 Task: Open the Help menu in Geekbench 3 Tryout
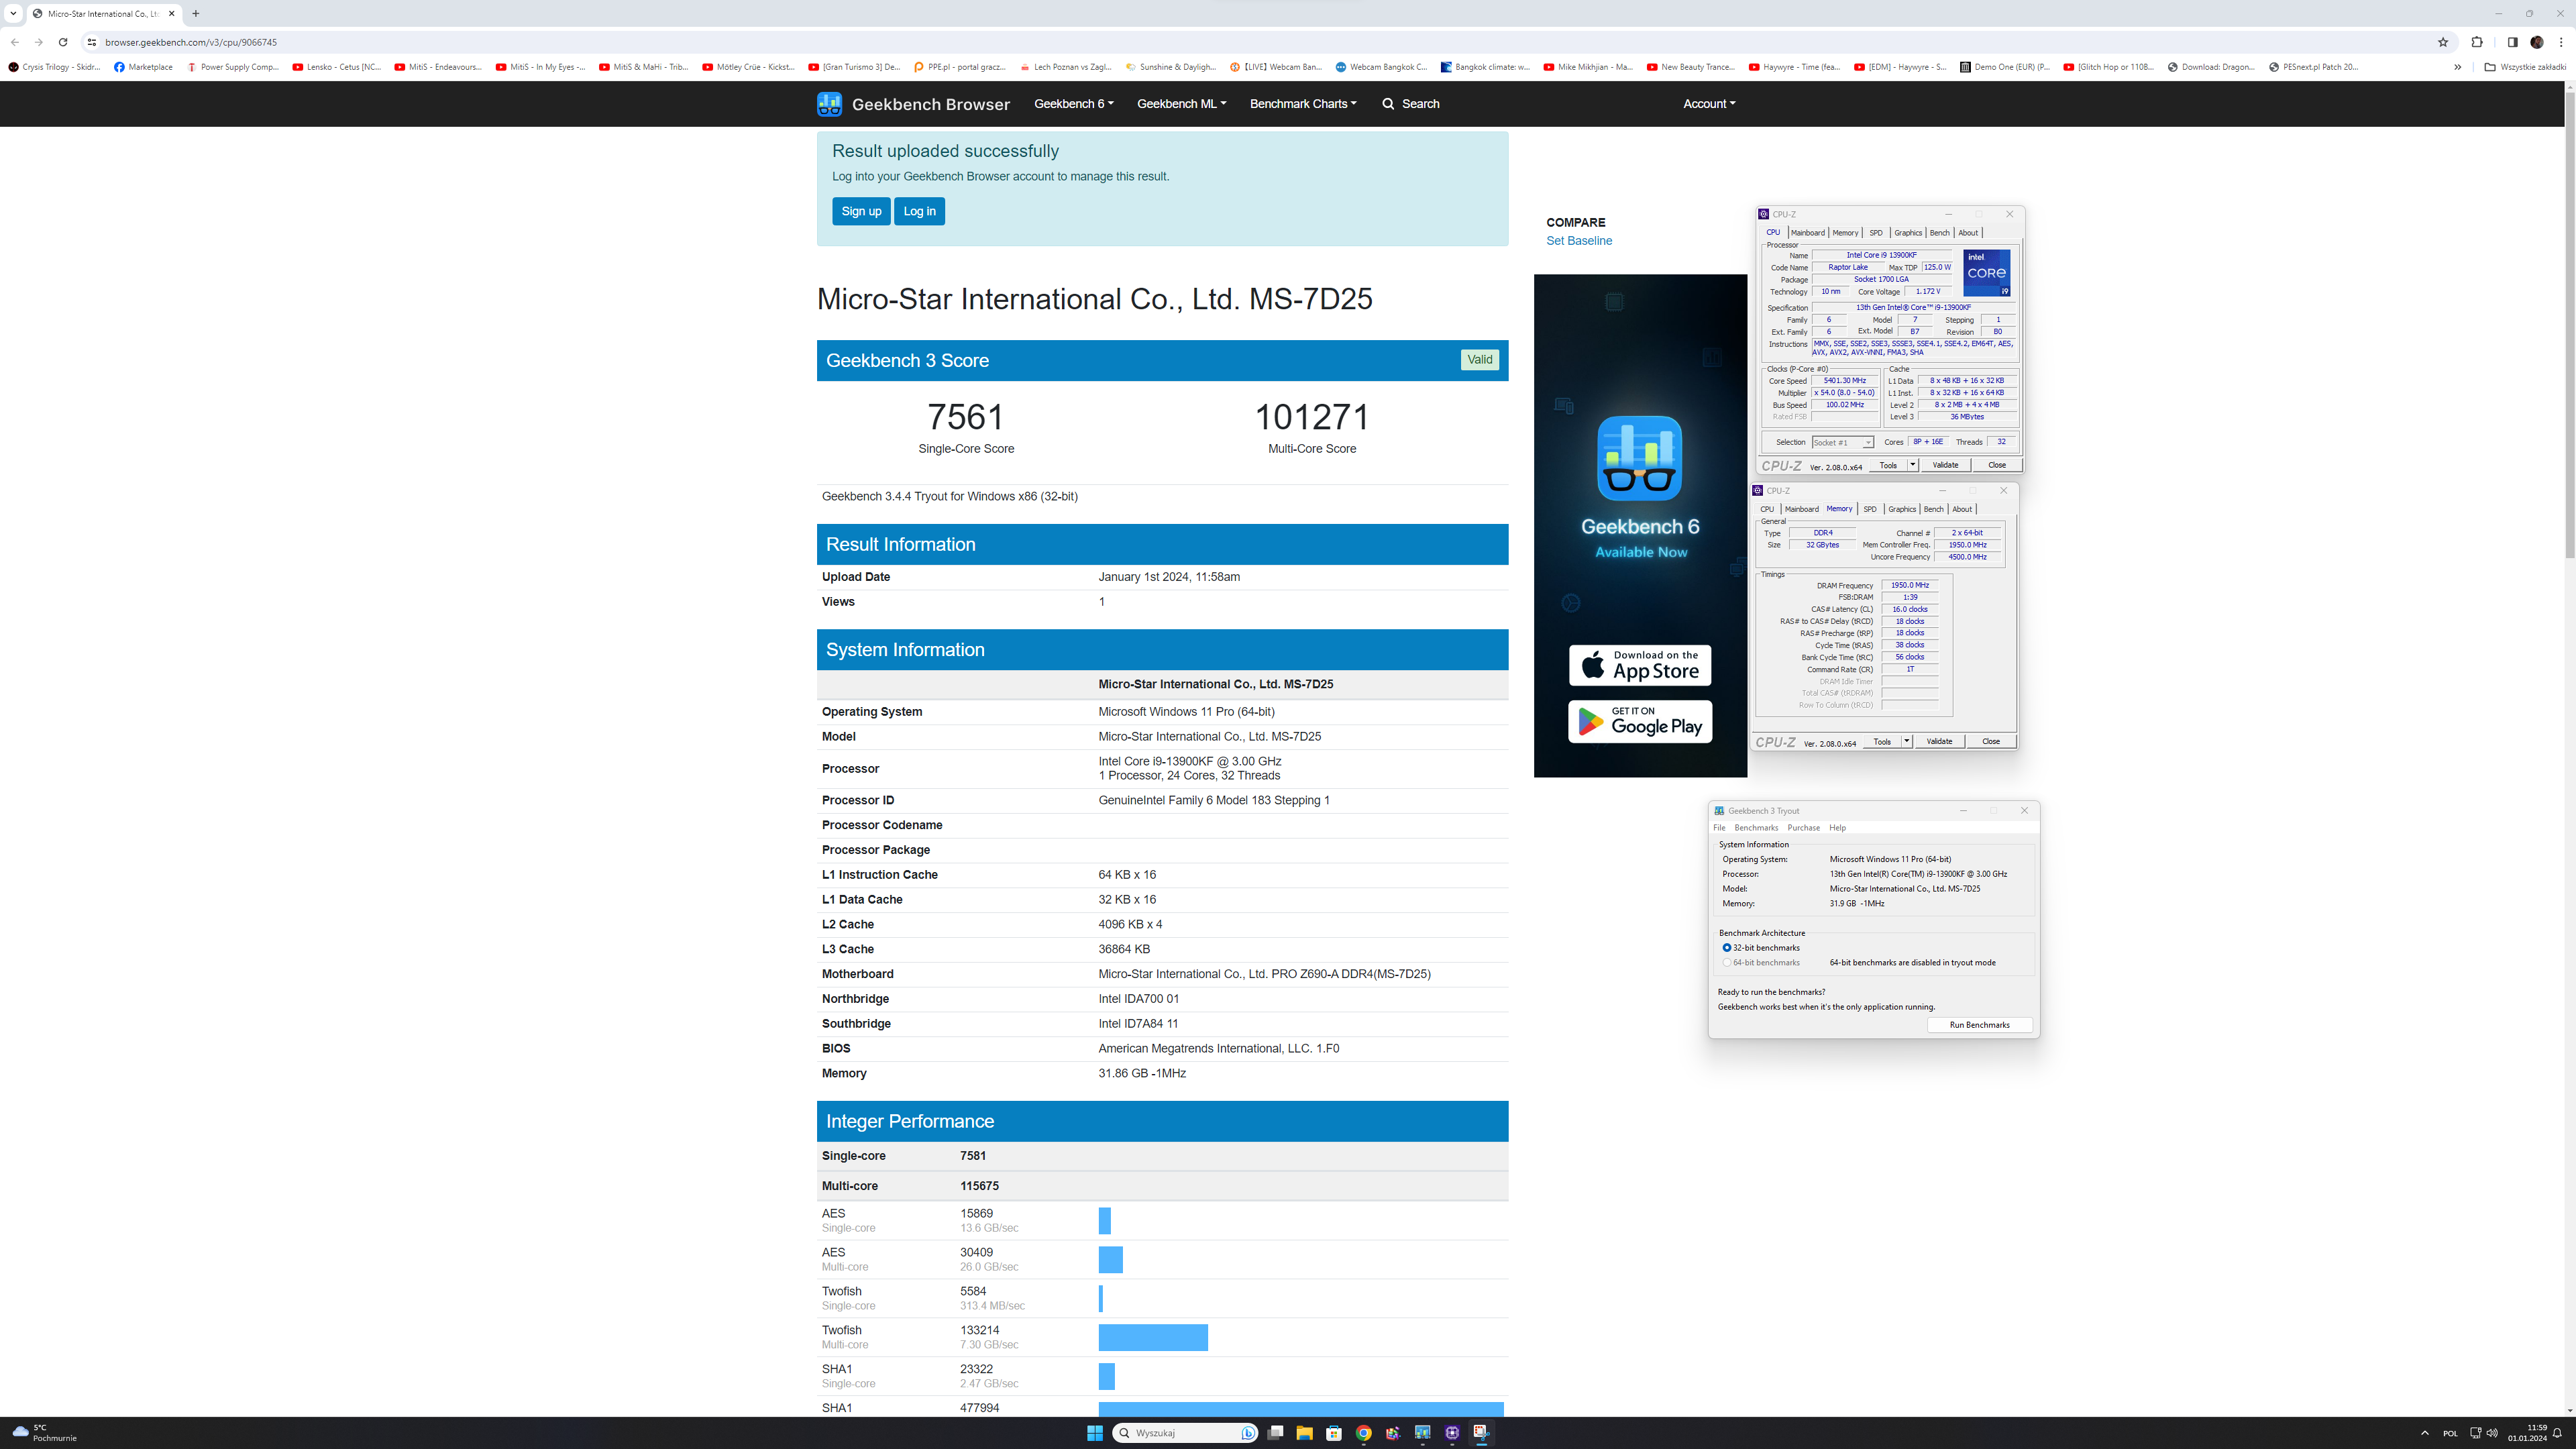pyautogui.click(x=1838, y=828)
